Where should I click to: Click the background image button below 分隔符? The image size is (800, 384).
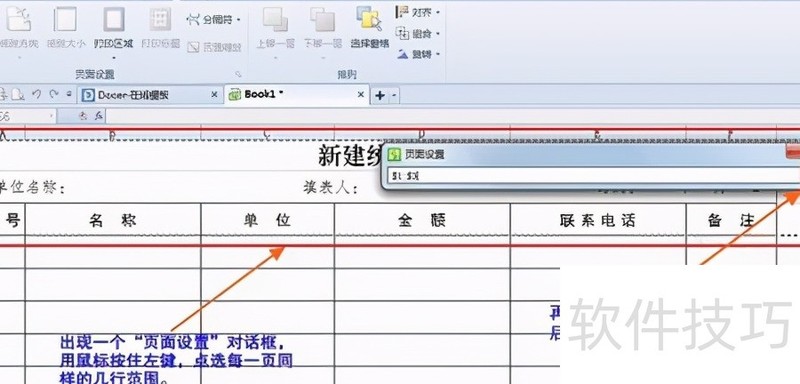(x=214, y=47)
